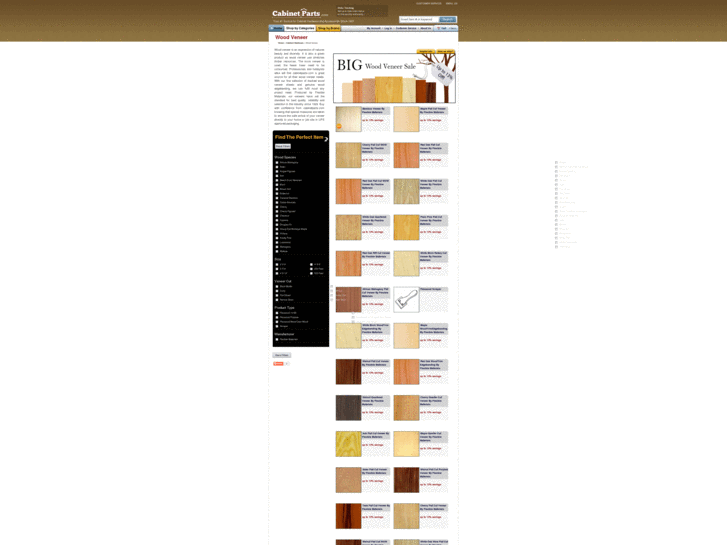Open the African Mahogany Flat Cut thumbnail
This screenshot has height=545, width=727.
348,299
